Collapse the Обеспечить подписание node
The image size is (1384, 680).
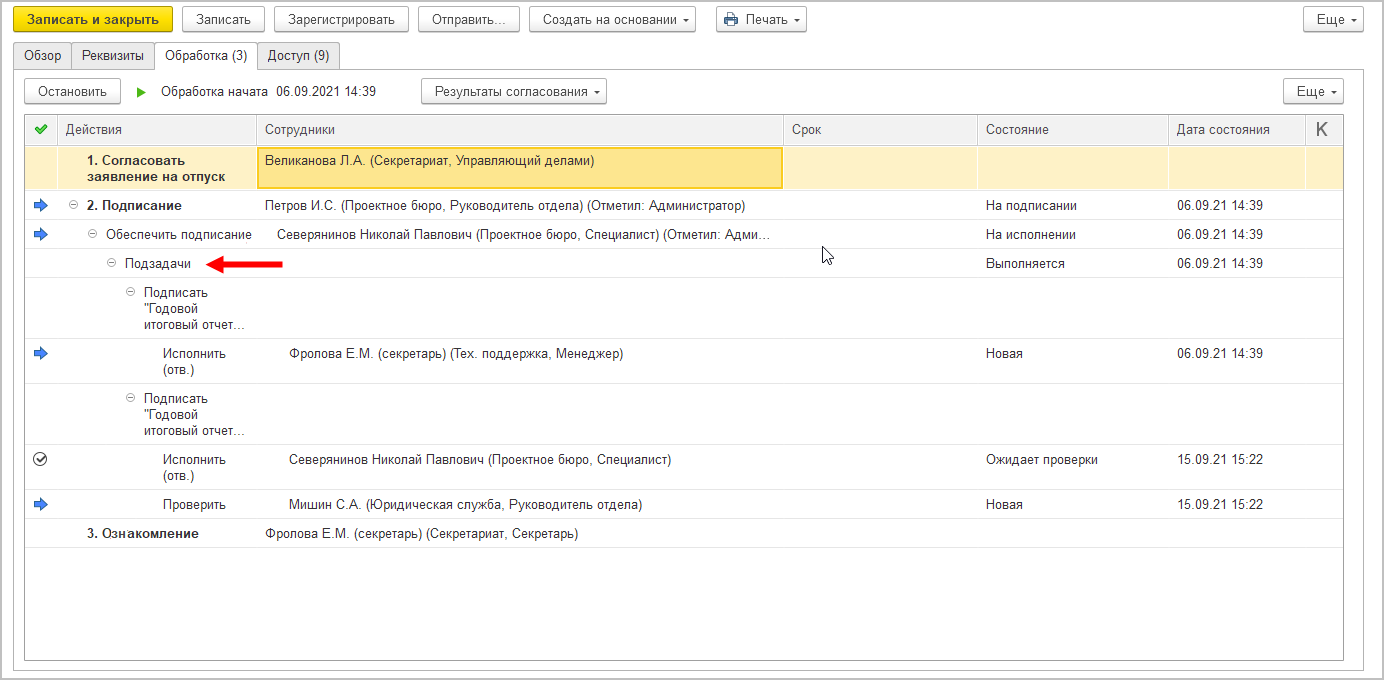[x=93, y=234]
